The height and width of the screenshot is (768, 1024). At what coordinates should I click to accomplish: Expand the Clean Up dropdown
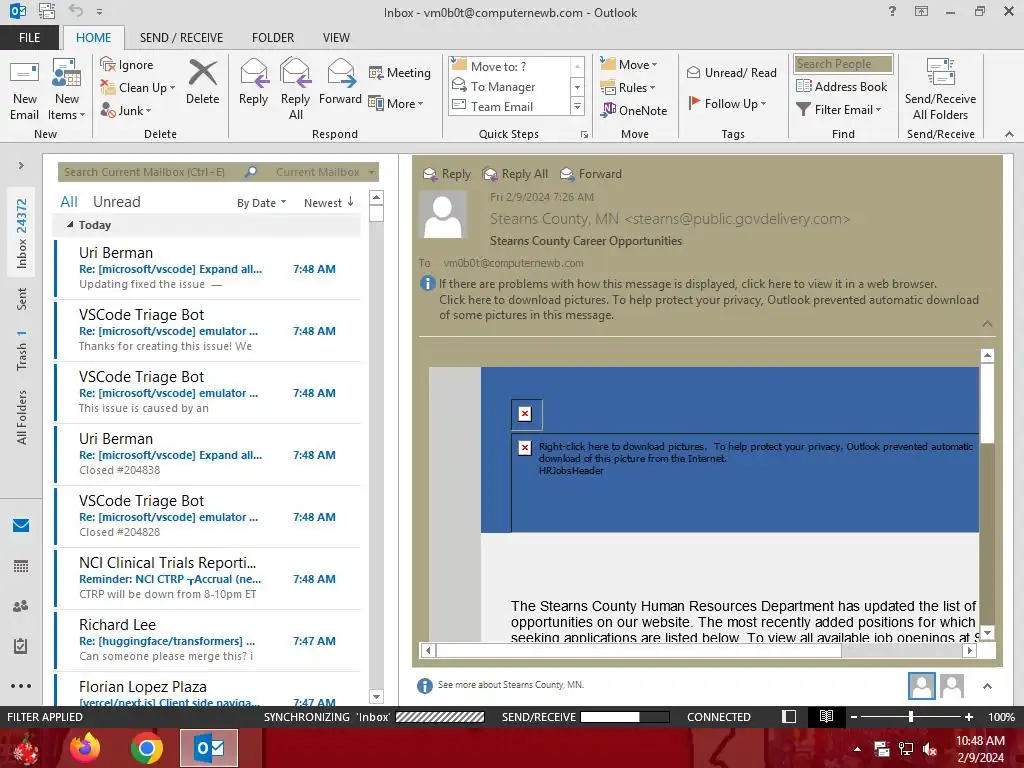click(x=172, y=88)
